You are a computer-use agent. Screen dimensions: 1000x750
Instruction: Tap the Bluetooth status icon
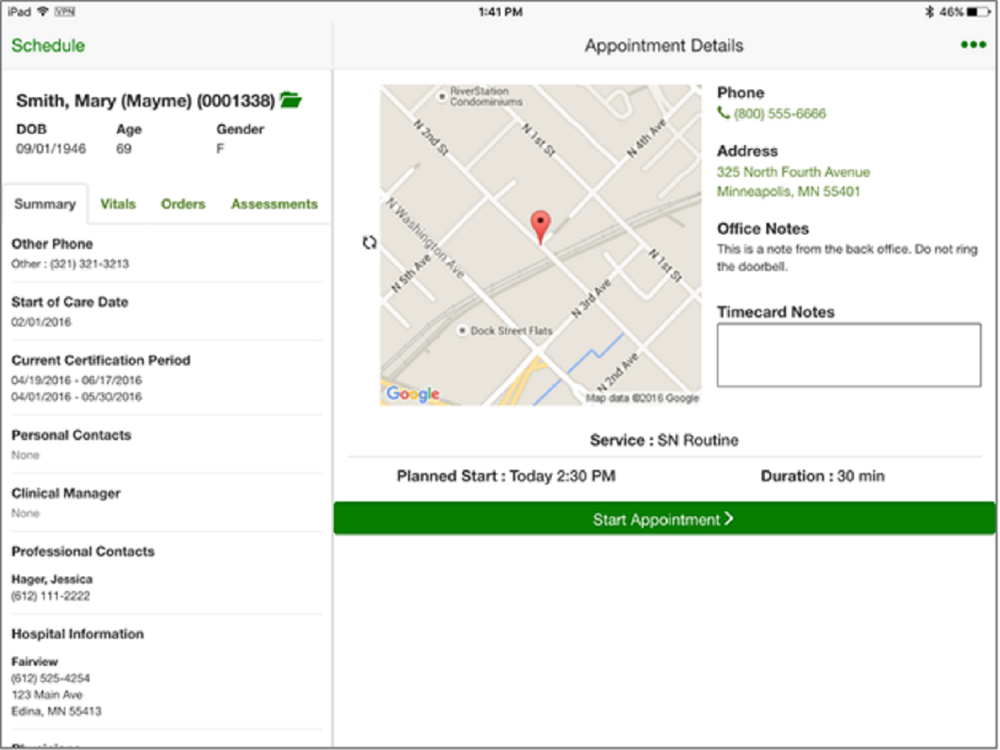(x=929, y=11)
